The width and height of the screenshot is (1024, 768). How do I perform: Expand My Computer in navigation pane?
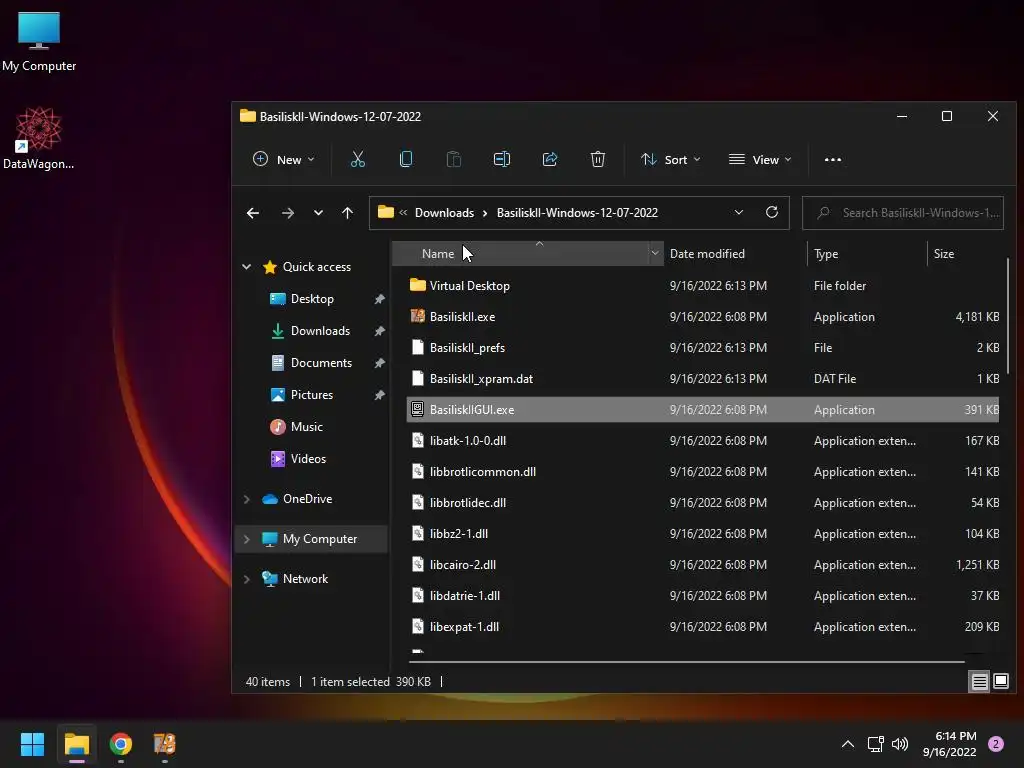[x=247, y=539]
